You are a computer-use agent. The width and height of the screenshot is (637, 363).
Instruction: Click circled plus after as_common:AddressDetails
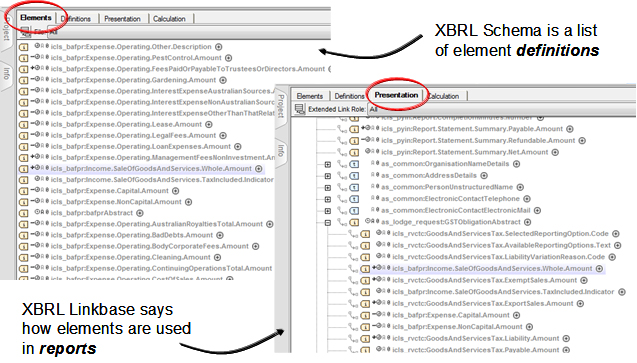coord(484,176)
